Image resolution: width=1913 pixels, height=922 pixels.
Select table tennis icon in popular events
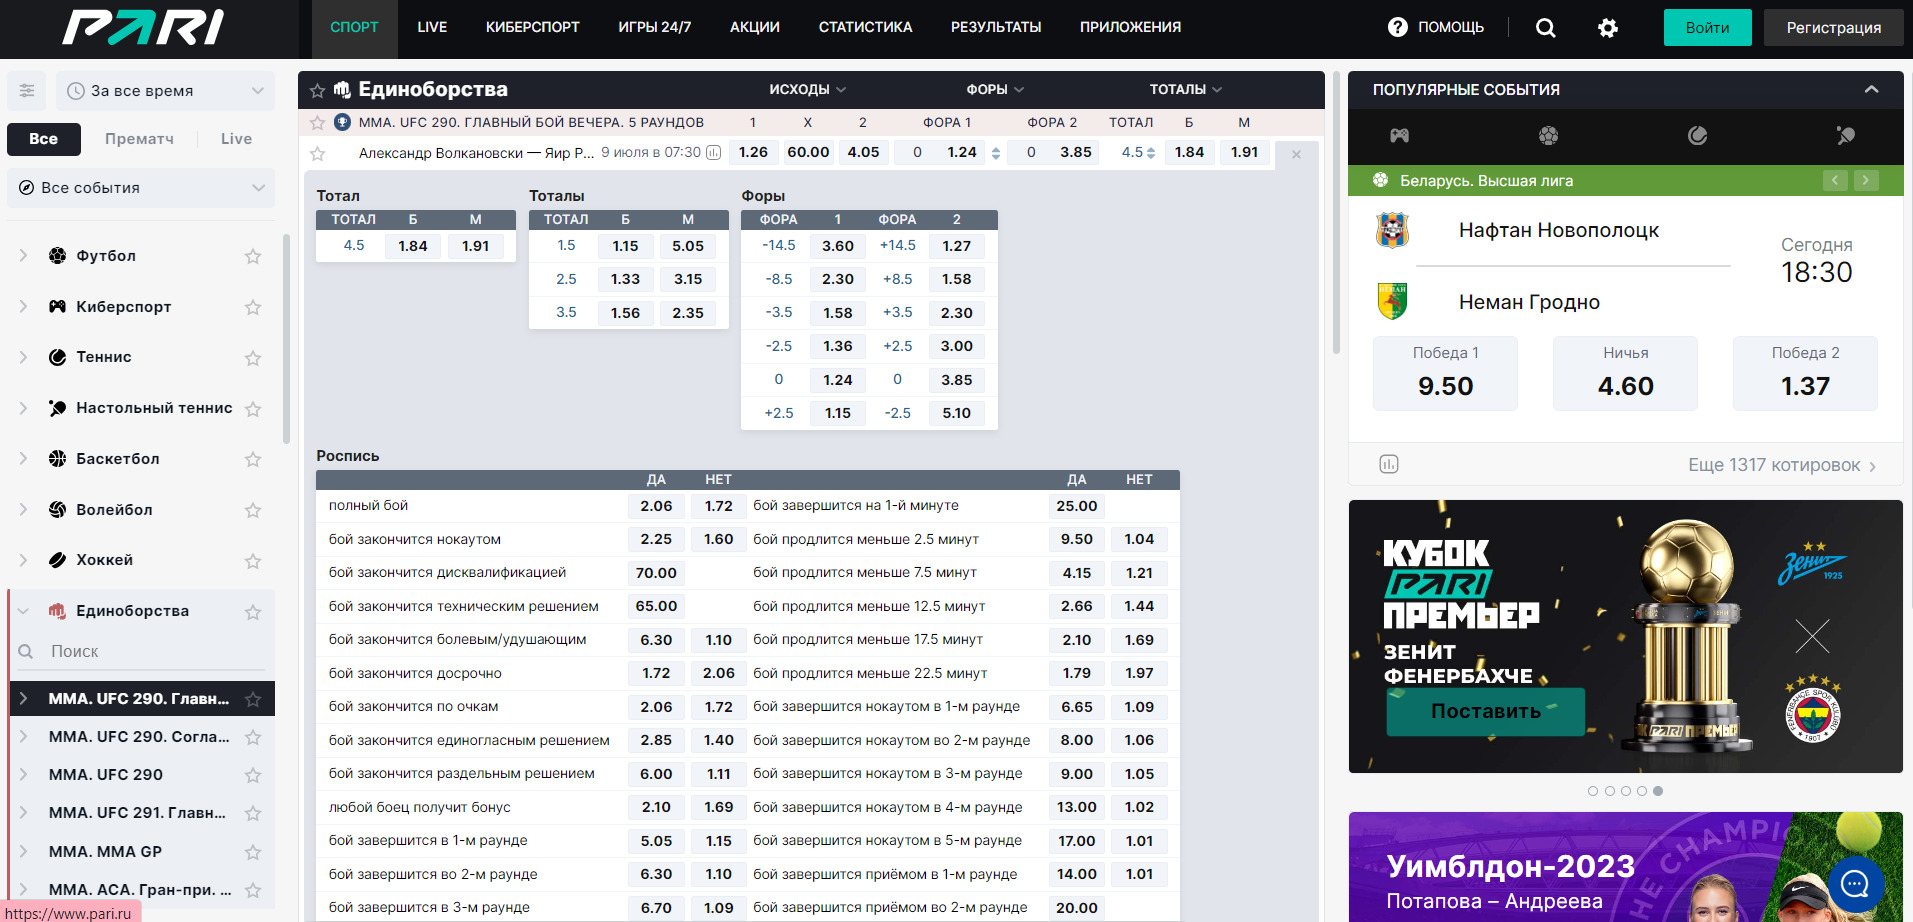click(1846, 135)
